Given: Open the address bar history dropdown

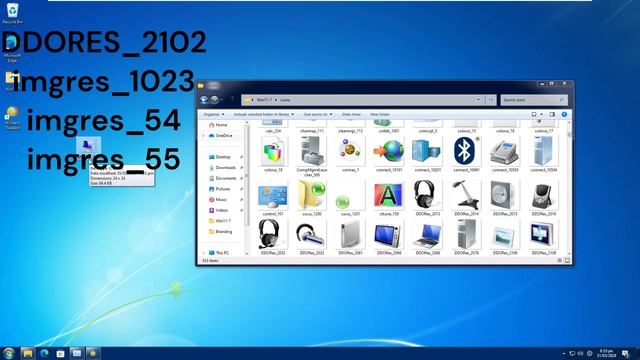Looking at the screenshot, I should [478, 100].
